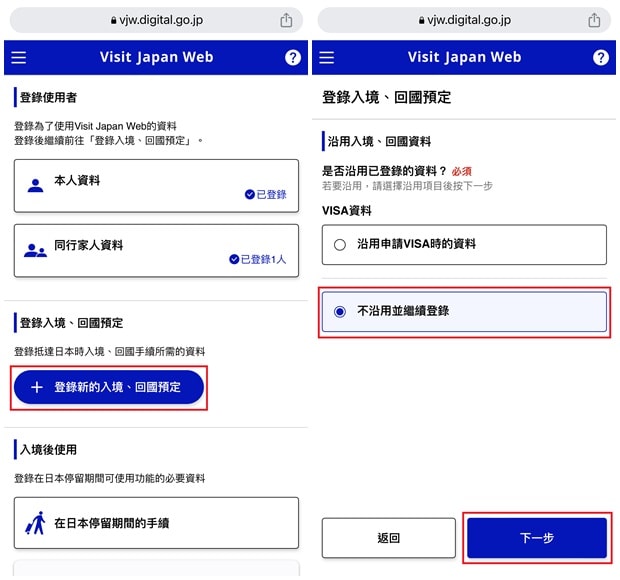
Task: Open 在日本停留期間的手續 card
Action: click(x=156, y=523)
